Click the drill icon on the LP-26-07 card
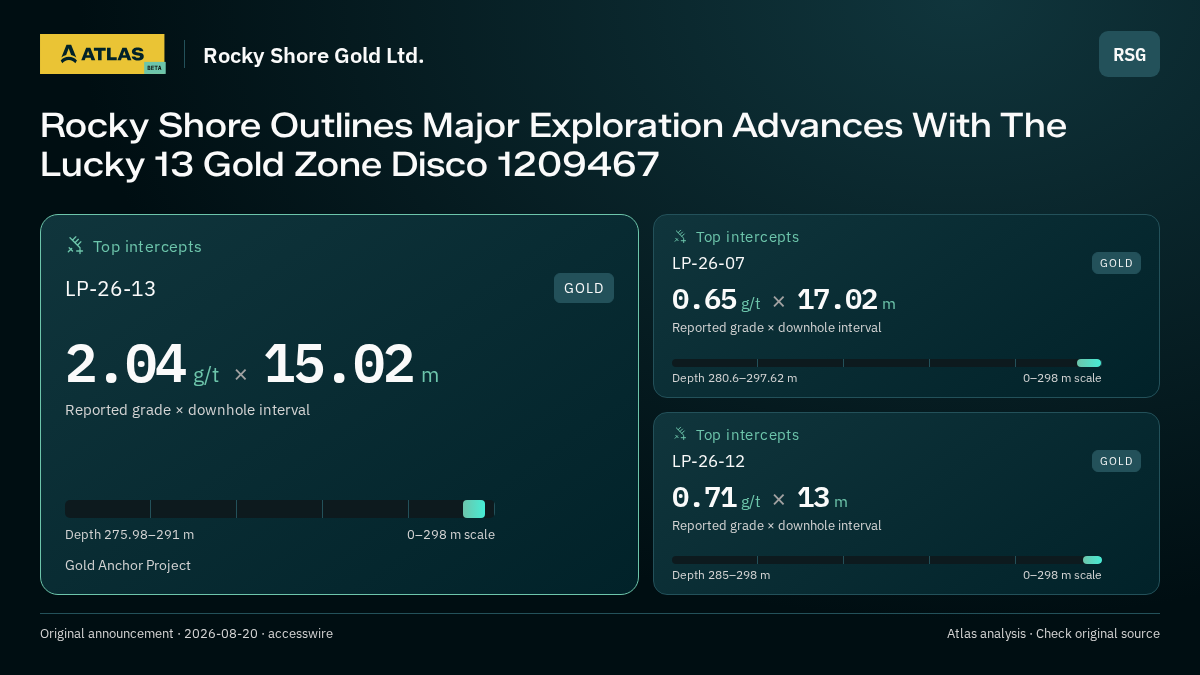The image size is (1200, 675). point(680,236)
